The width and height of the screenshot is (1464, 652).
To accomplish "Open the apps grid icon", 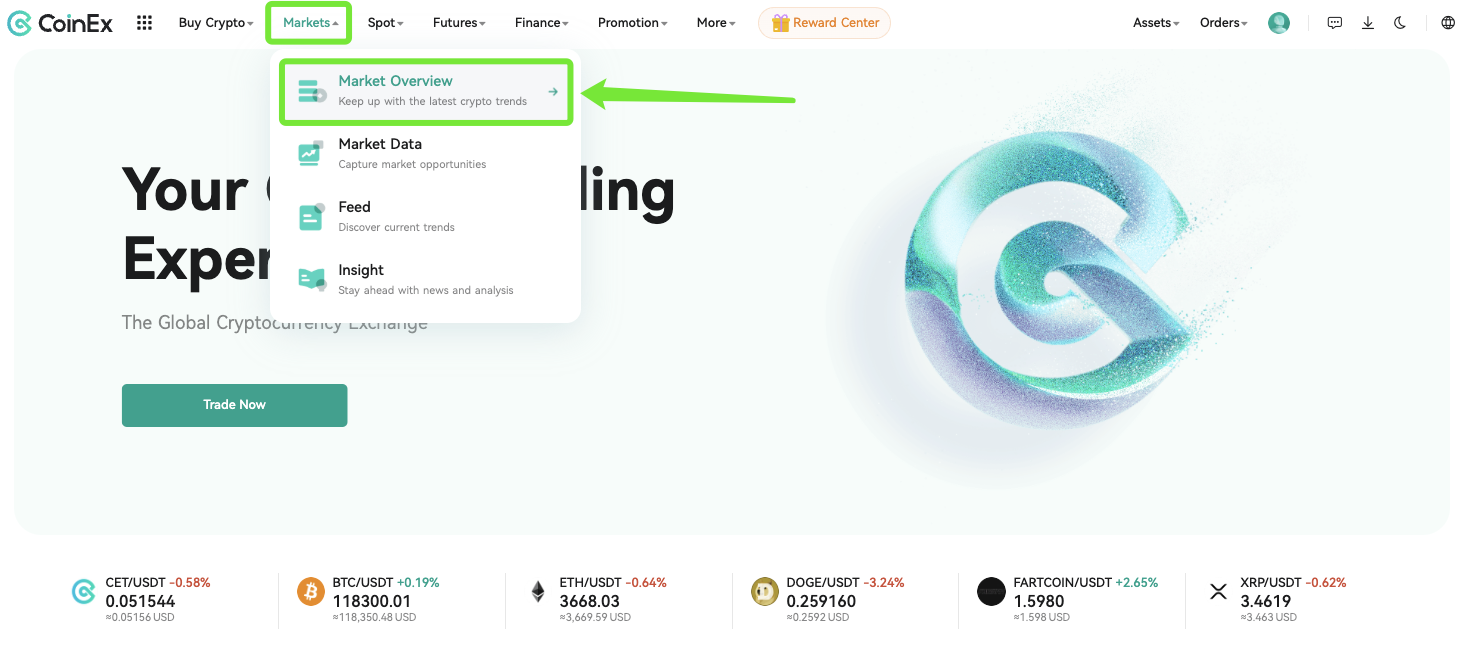I will click(x=144, y=23).
